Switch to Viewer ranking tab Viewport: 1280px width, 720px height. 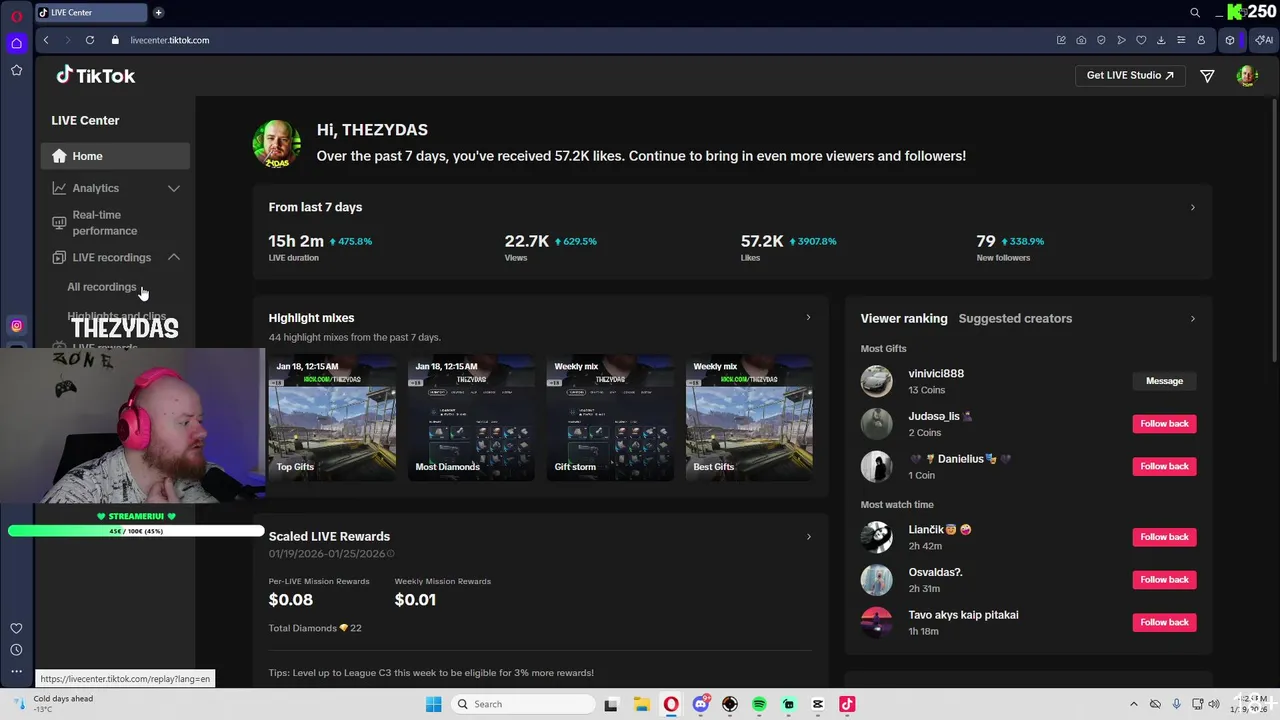tap(904, 318)
